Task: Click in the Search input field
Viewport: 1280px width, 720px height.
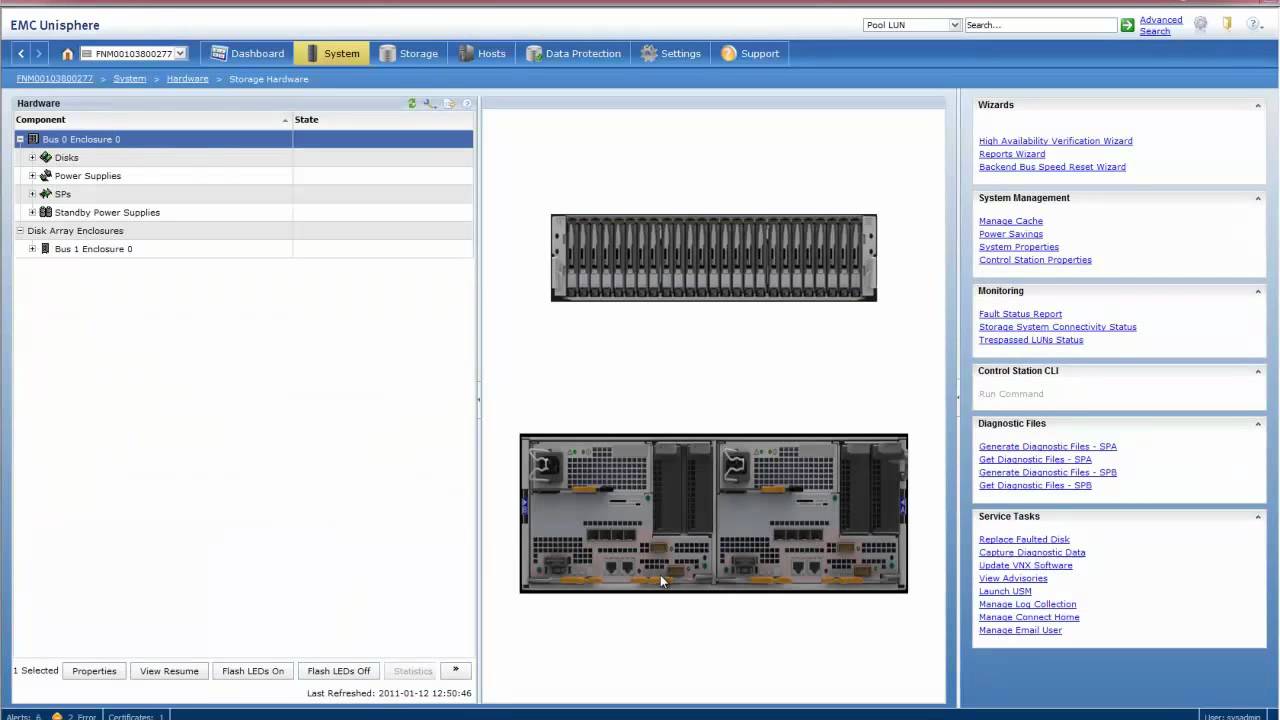Action: click(1040, 25)
